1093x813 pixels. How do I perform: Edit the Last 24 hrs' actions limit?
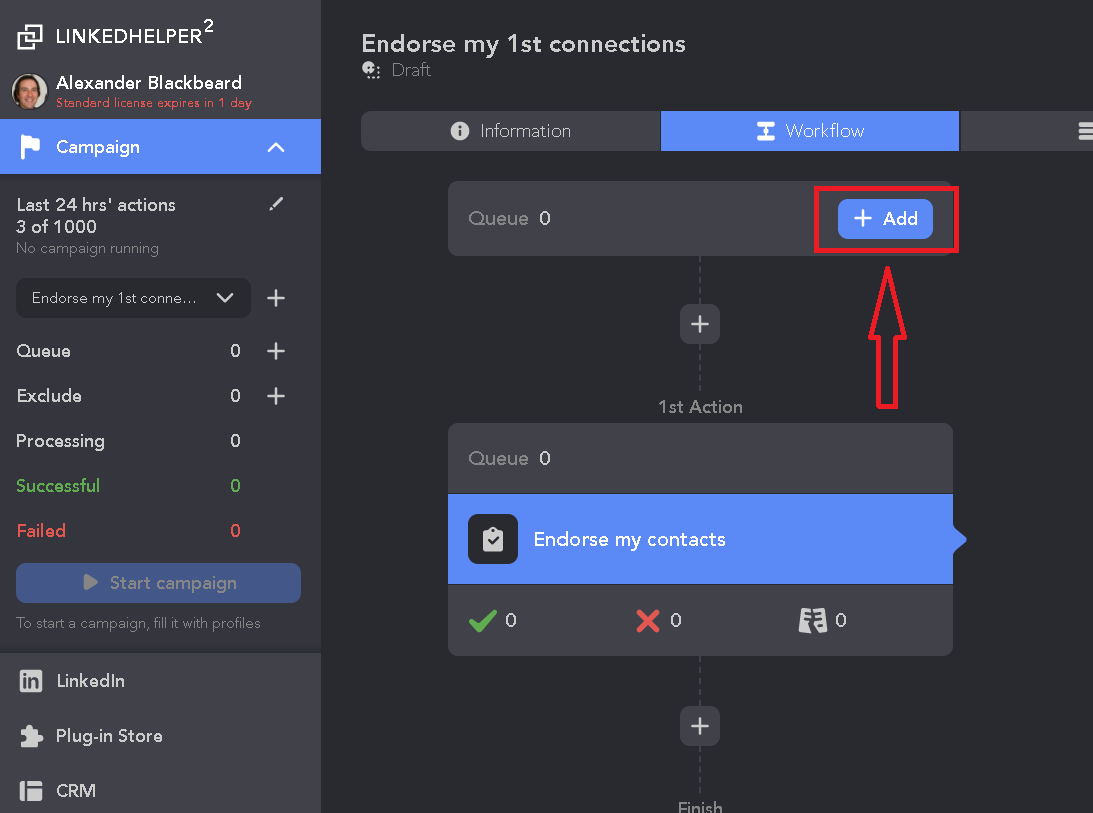[x=276, y=204]
